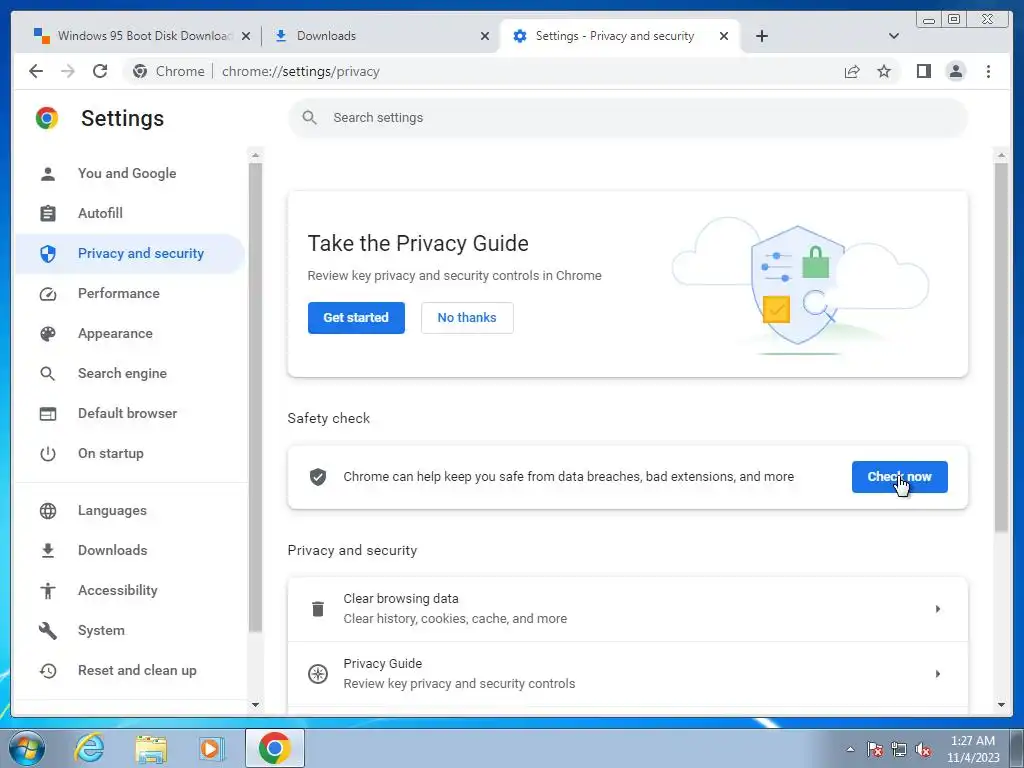Click the Chrome taskbar button
Image resolution: width=1024 pixels, height=768 pixels.
click(275, 748)
